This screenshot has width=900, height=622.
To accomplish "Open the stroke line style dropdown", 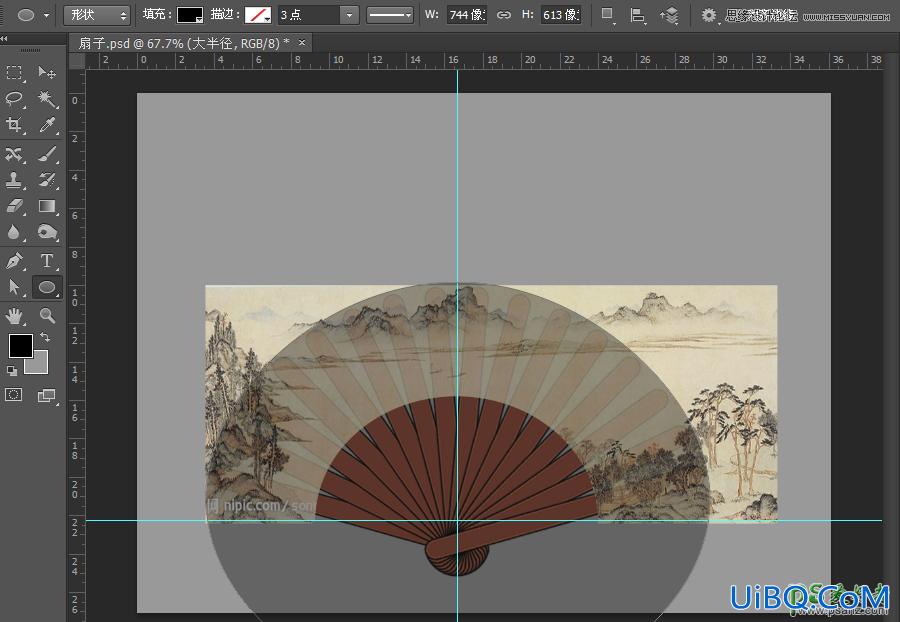I will 390,15.
